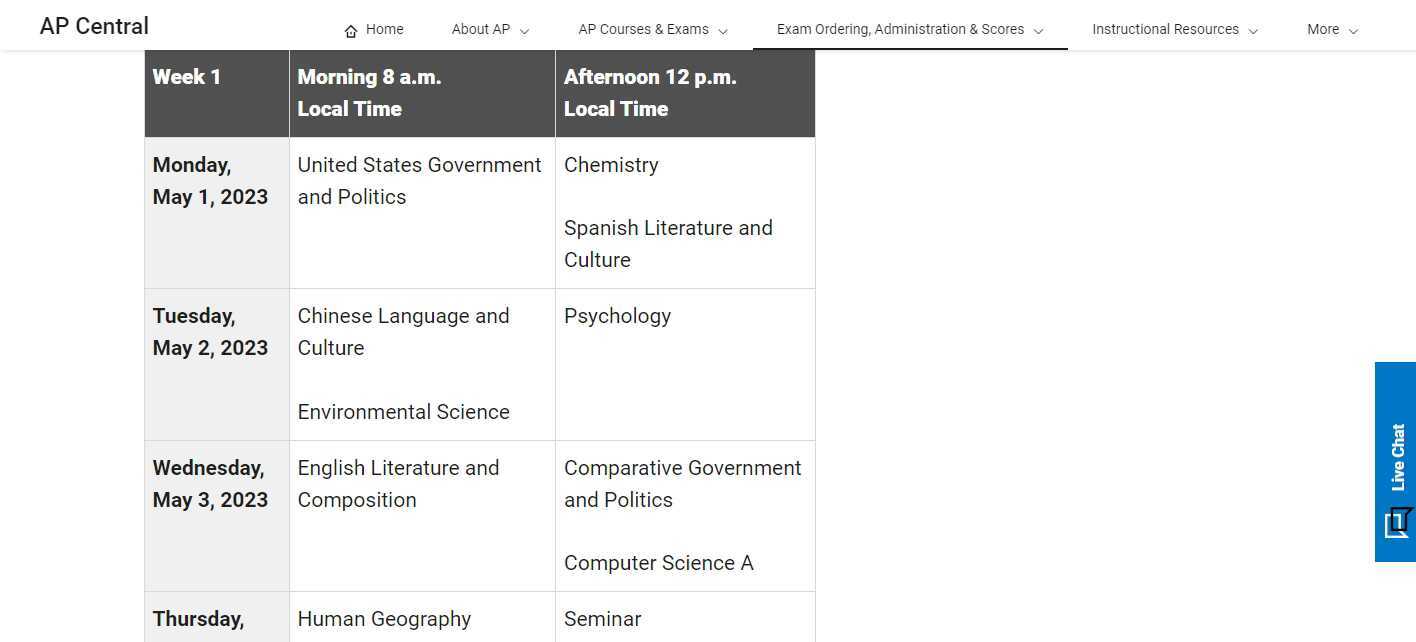Open the More navigation menu label
The width and height of the screenshot is (1416, 642).
pos(1322,29)
